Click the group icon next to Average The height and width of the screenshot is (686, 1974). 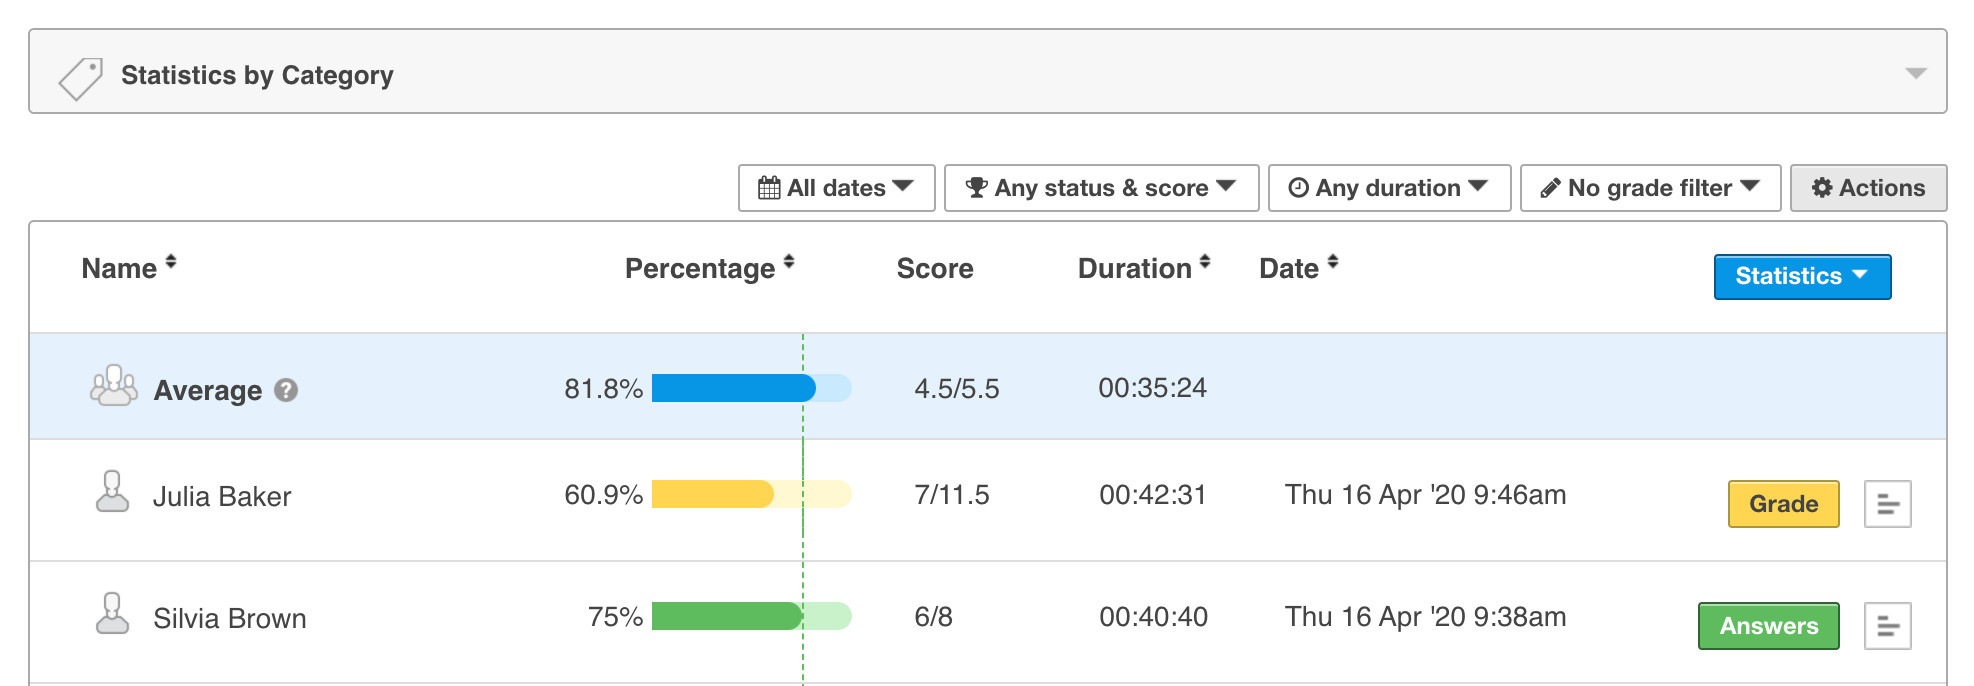click(114, 386)
